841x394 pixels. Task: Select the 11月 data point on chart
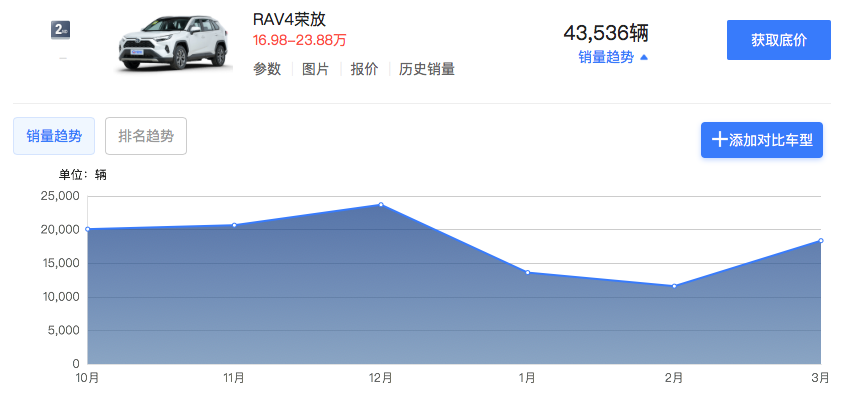point(234,225)
